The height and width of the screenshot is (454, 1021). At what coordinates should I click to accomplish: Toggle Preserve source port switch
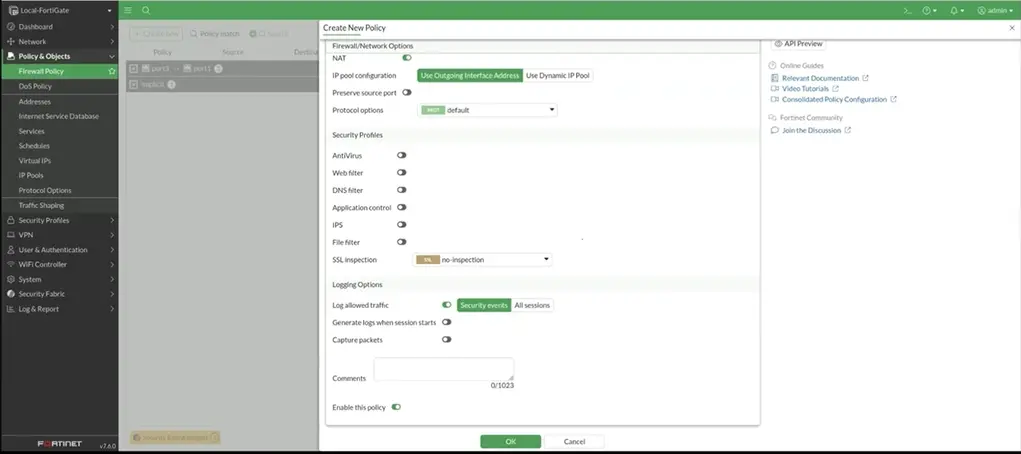click(407, 92)
